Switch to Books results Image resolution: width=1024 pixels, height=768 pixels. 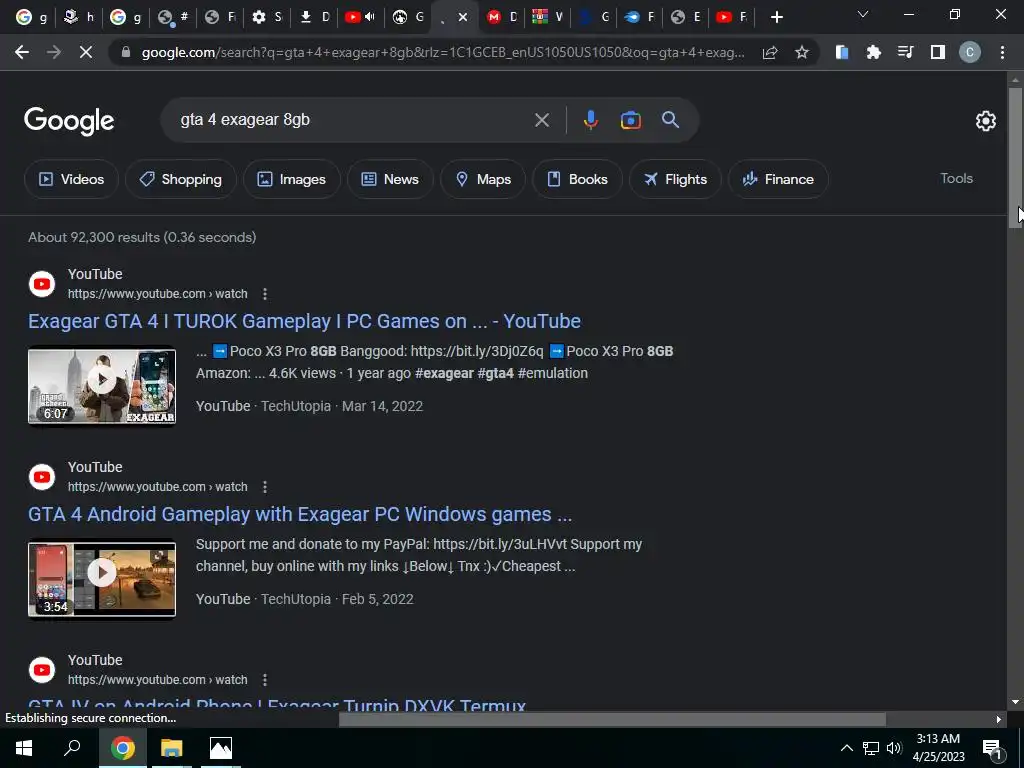pos(577,179)
